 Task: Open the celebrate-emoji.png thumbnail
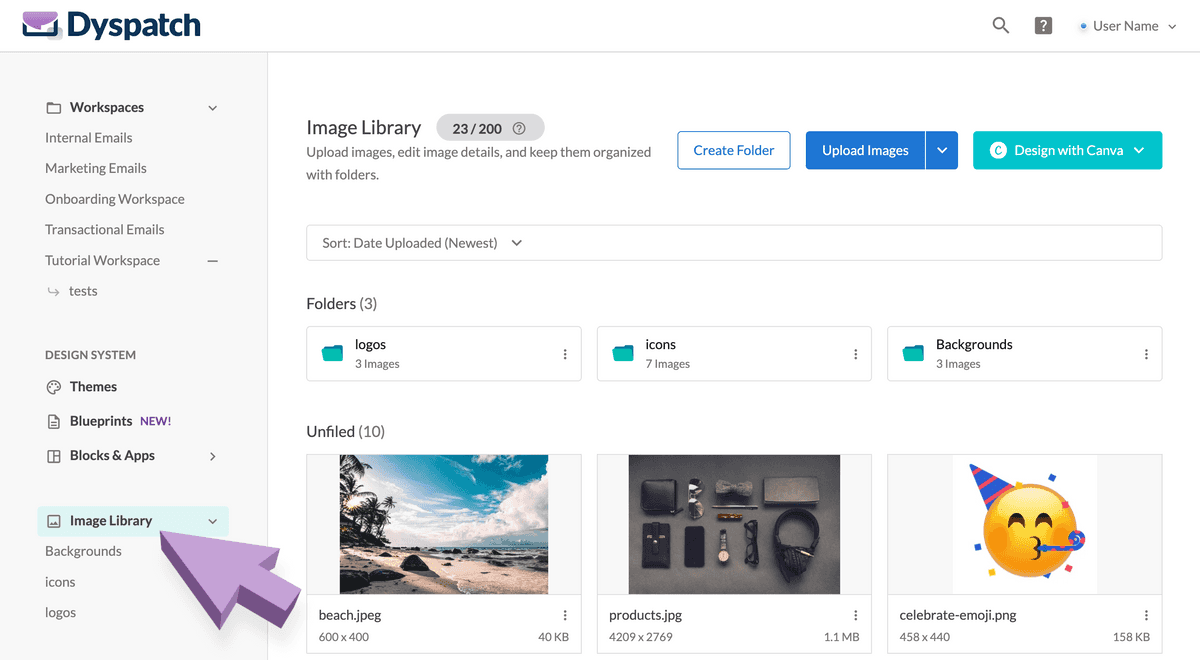click(x=1024, y=524)
